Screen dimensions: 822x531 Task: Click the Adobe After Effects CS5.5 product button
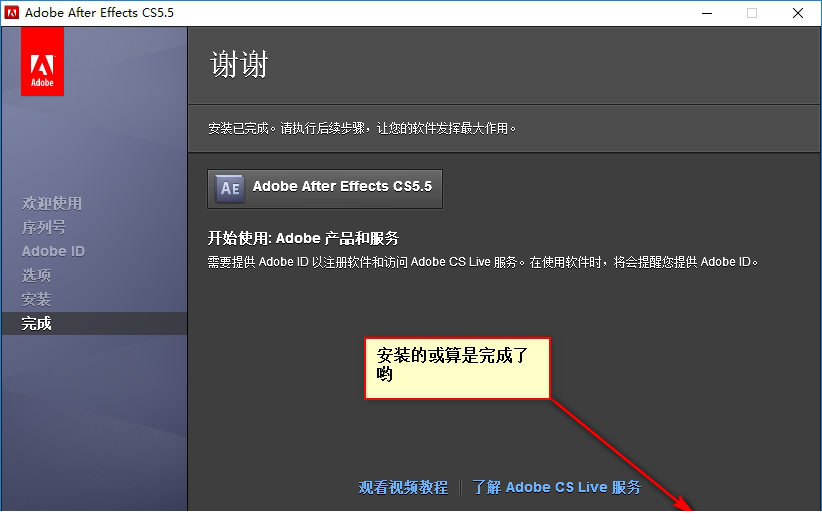click(325, 189)
